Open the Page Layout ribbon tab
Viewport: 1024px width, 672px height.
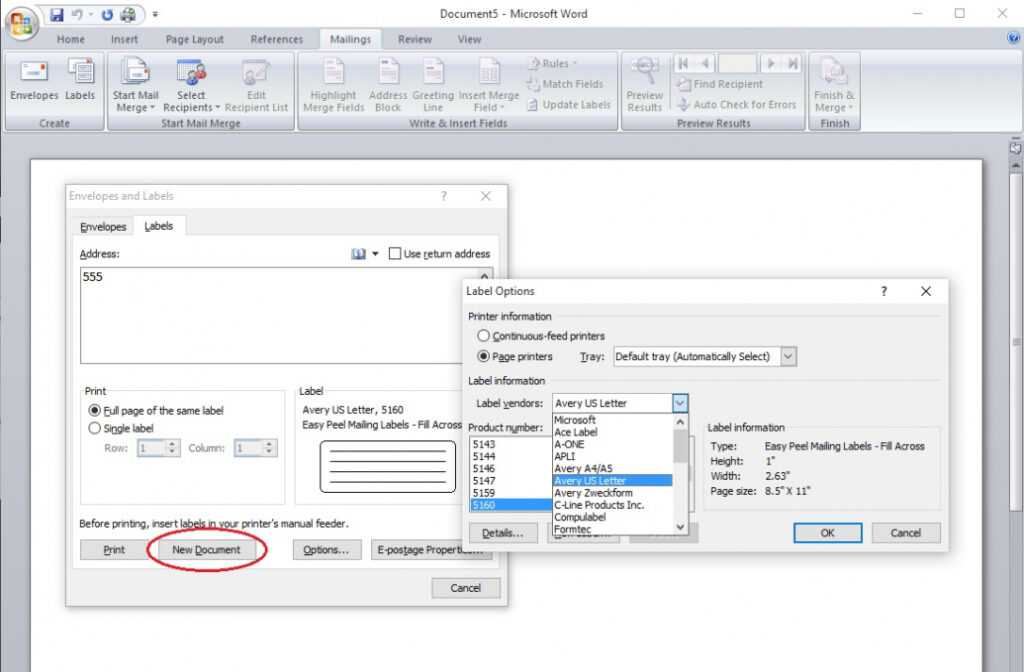[x=194, y=40]
